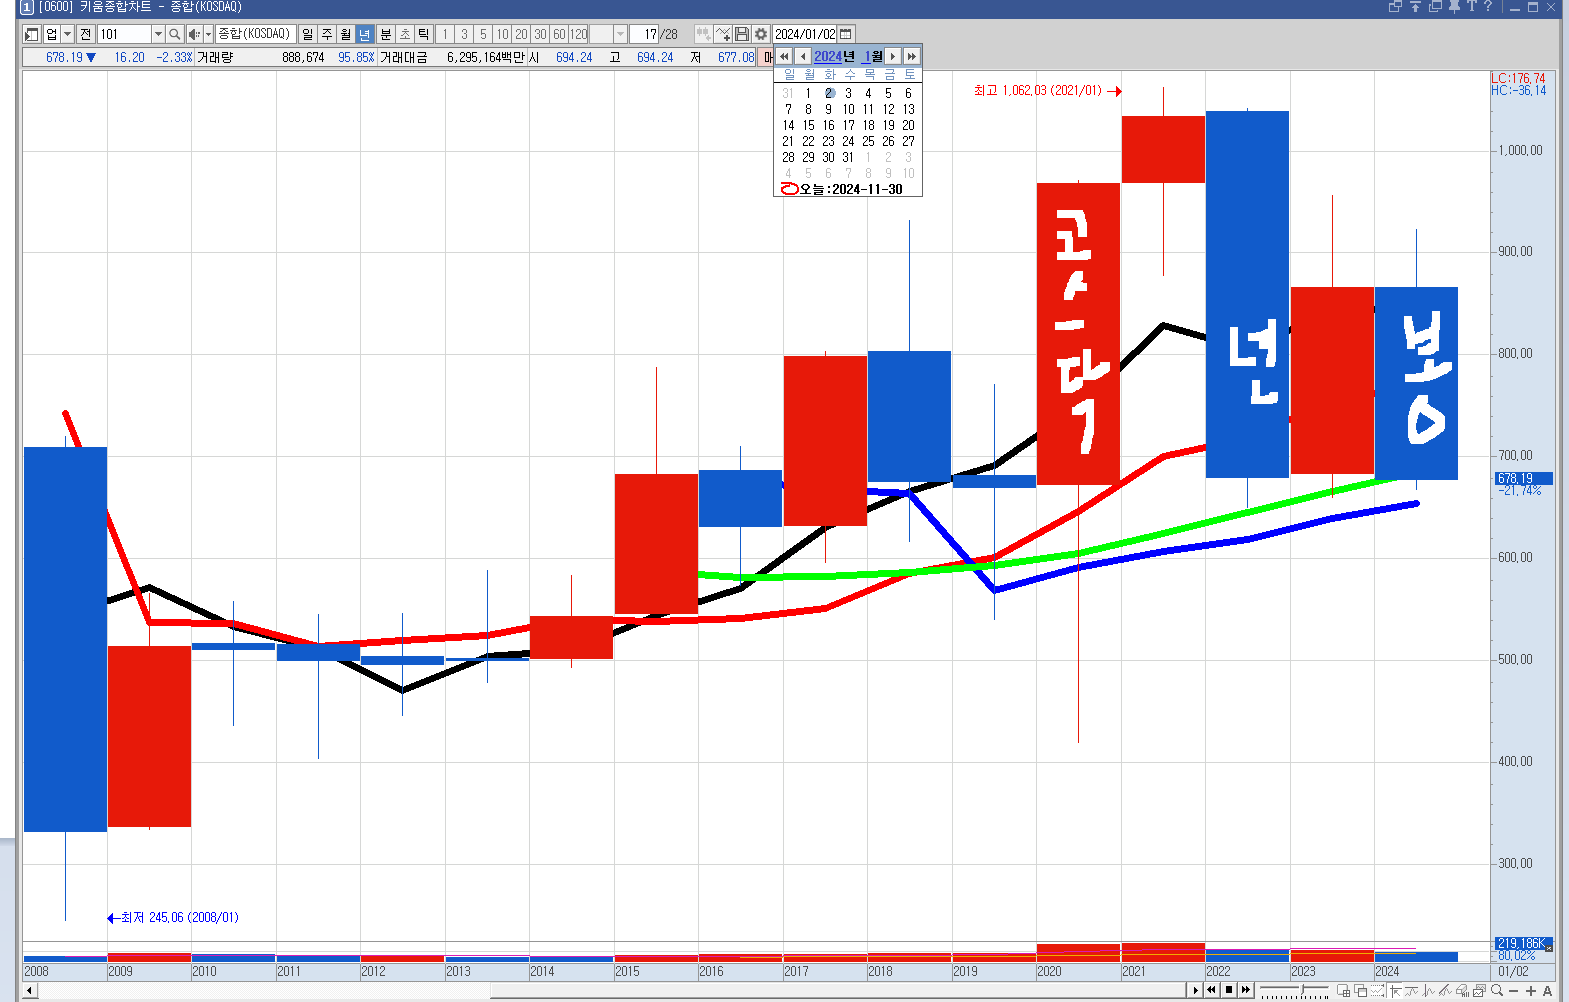Click the rewind button in bottom controls
Image resolution: width=1569 pixels, height=1002 pixels.
click(1212, 990)
